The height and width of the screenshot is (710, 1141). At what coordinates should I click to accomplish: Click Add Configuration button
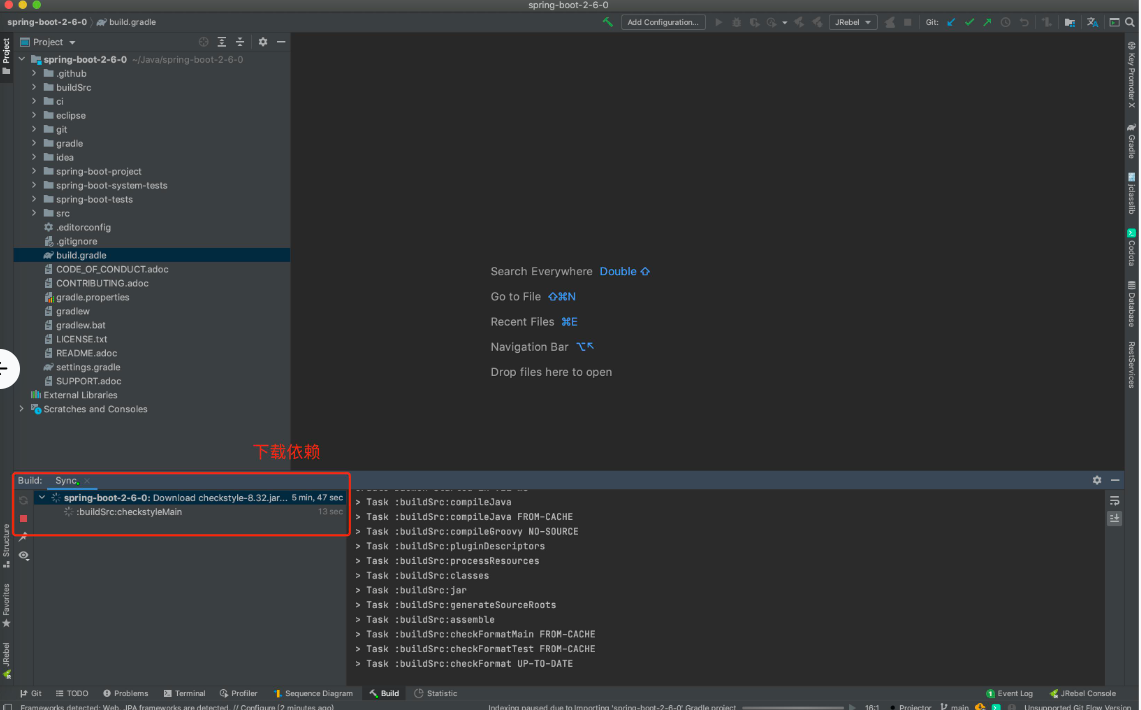pos(663,23)
